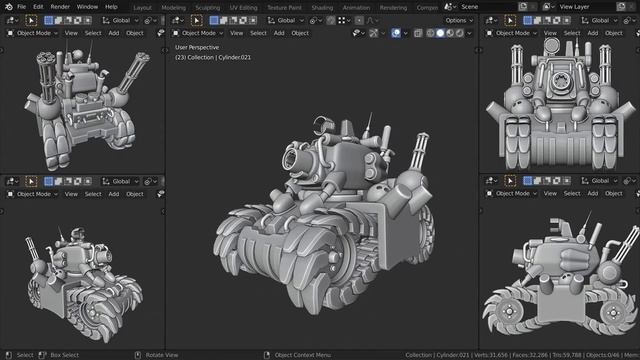Open the Window menu
640x360 pixels.
click(87, 7)
